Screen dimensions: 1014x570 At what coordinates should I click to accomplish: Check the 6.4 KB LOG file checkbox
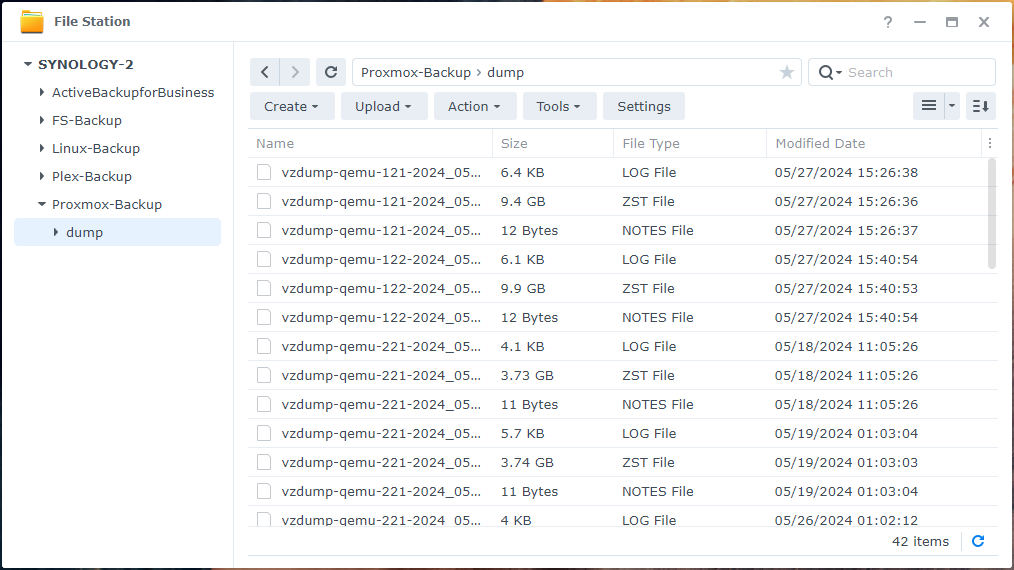[264, 172]
